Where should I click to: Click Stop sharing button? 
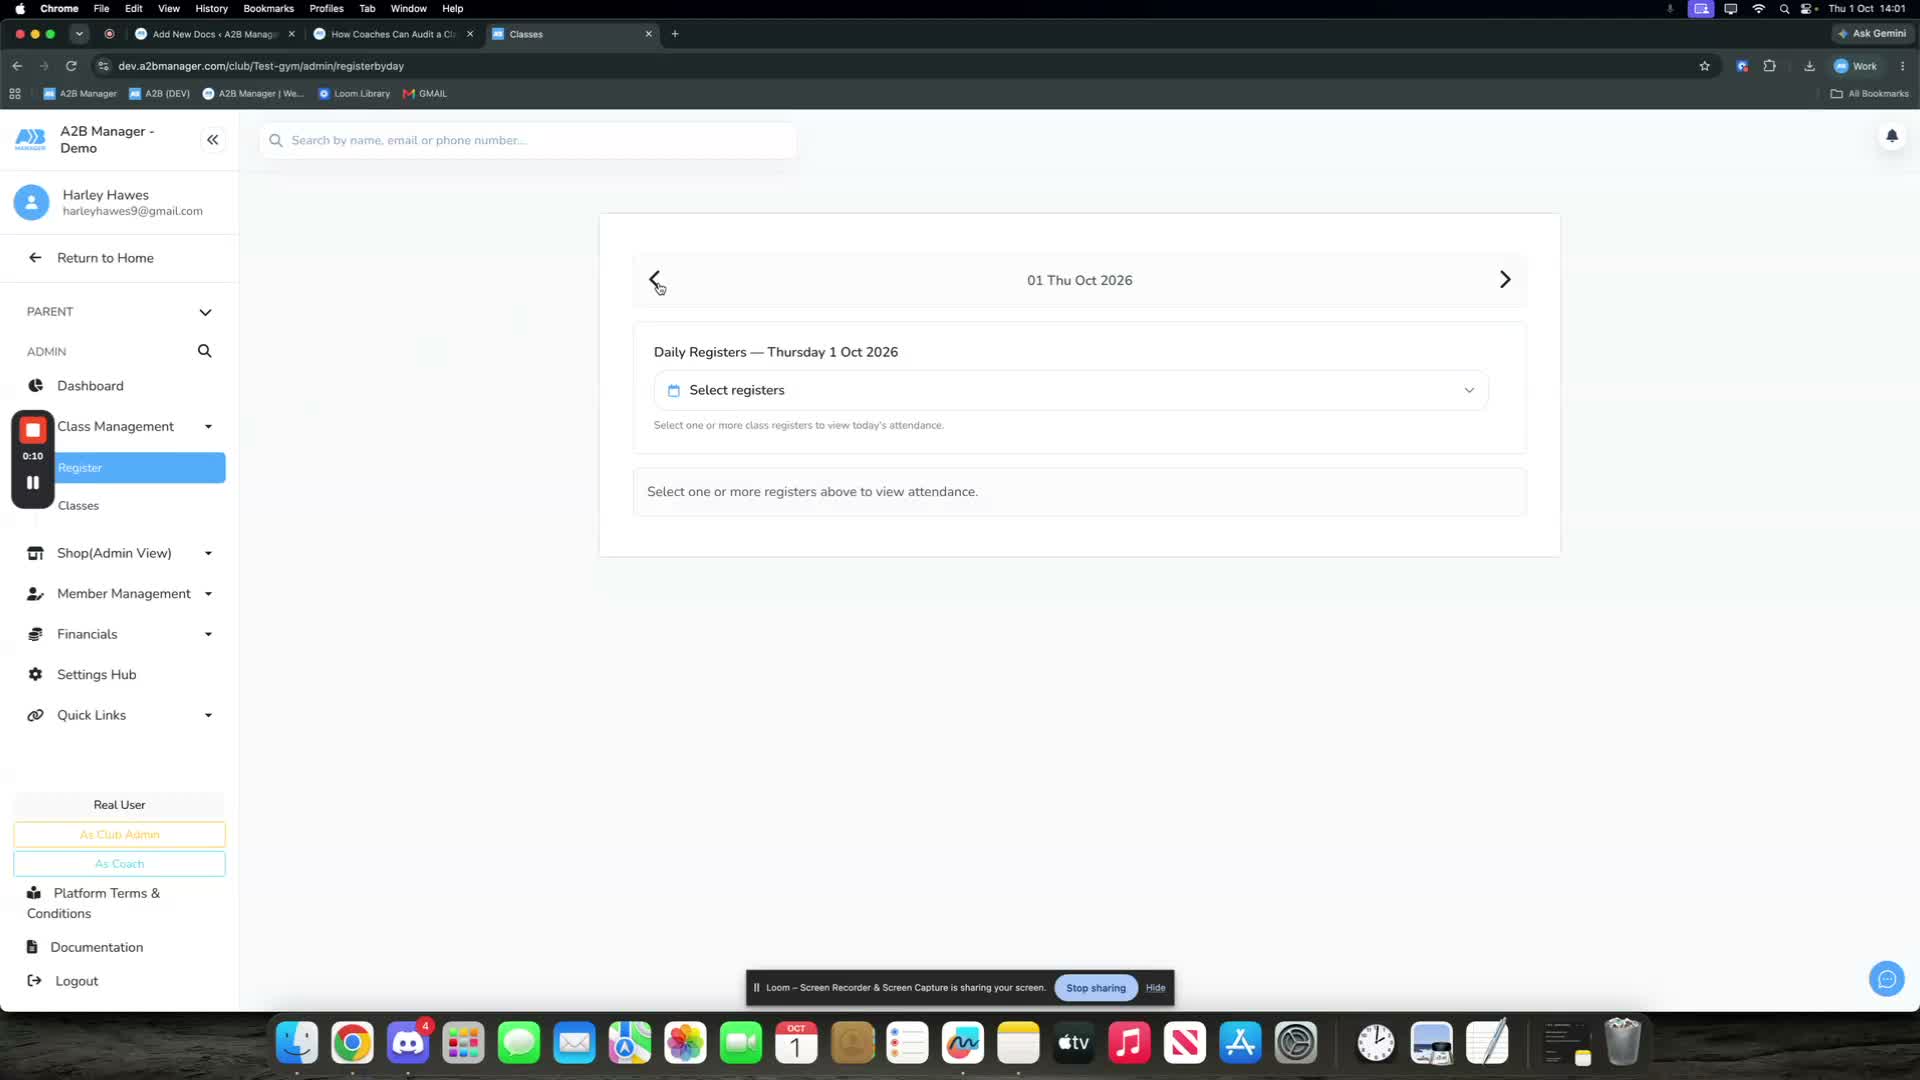coord(1095,988)
